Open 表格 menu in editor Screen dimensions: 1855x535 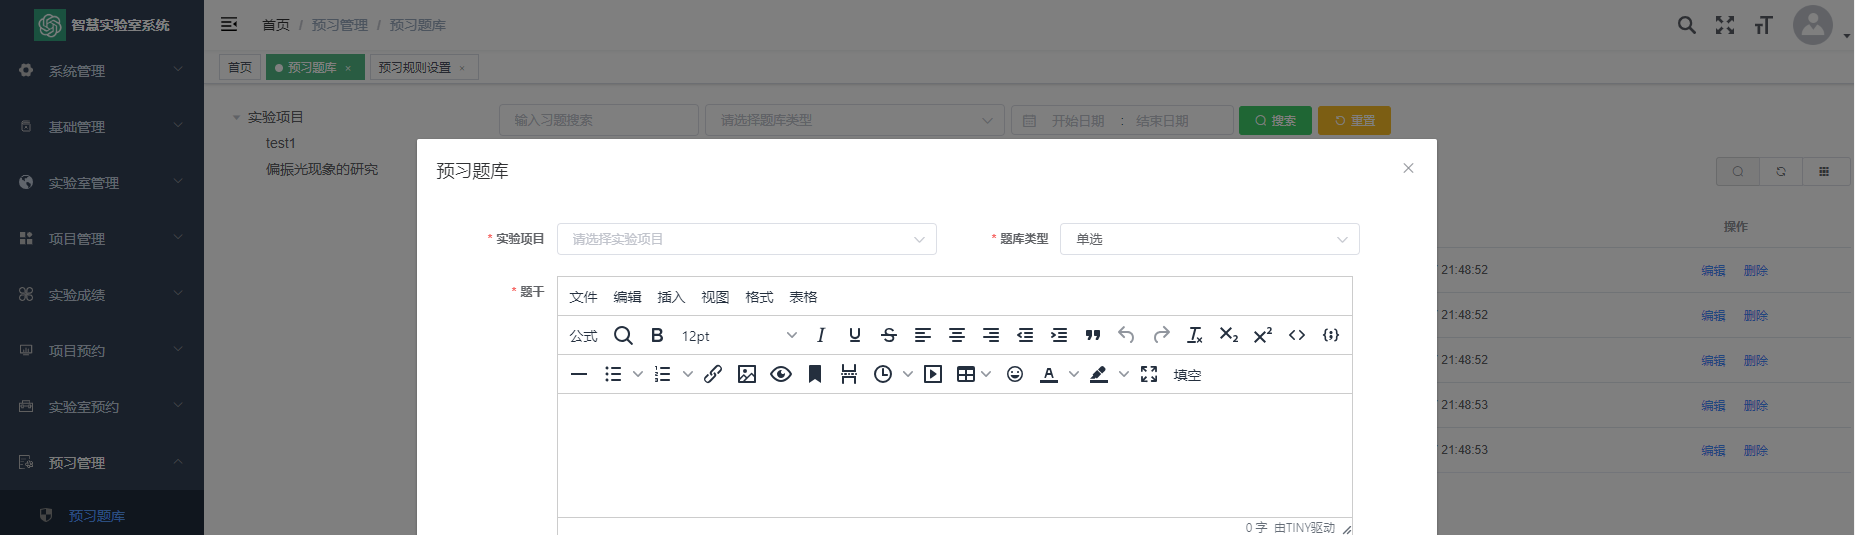[x=803, y=297]
